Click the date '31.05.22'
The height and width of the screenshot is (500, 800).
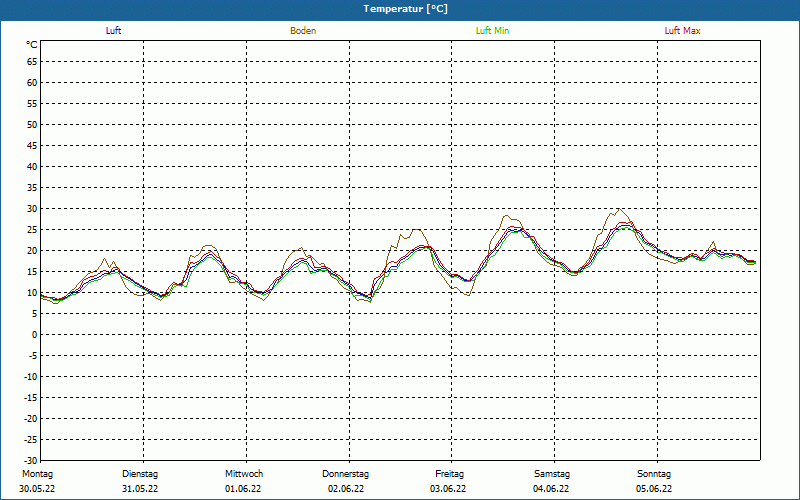pyautogui.click(x=140, y=489)
